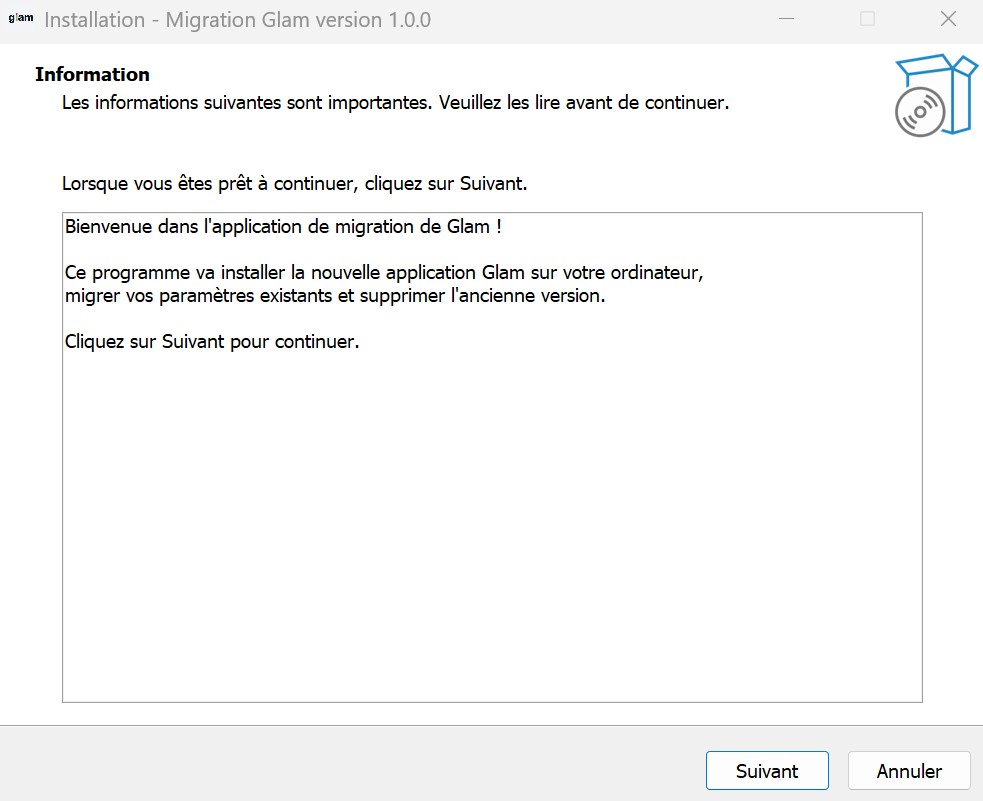Click the 'Lorsque vous êtes prêt à continuer' label
983x801 pixels.
coord(294,184)
